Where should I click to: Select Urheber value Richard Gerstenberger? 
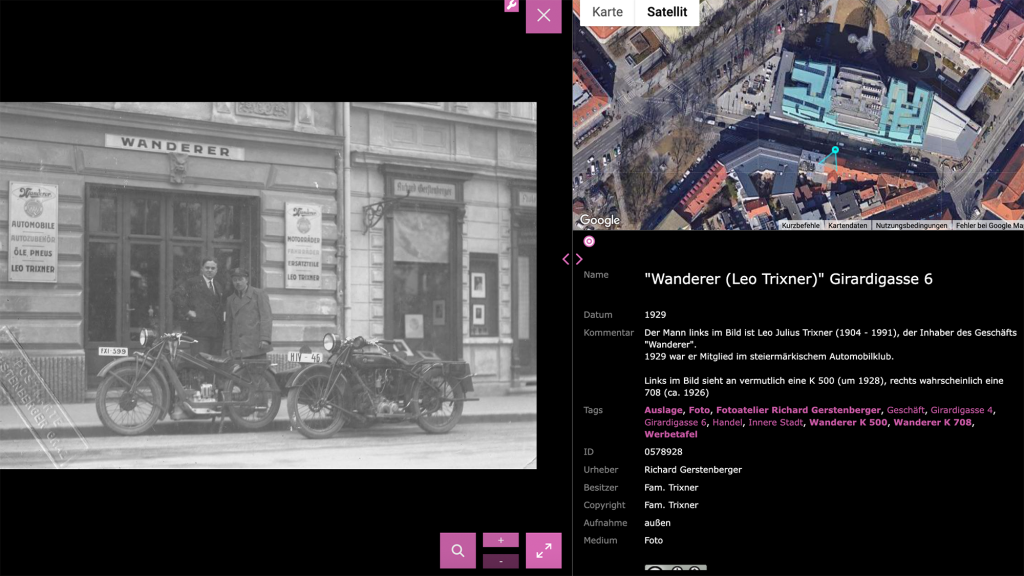point(693,470)
